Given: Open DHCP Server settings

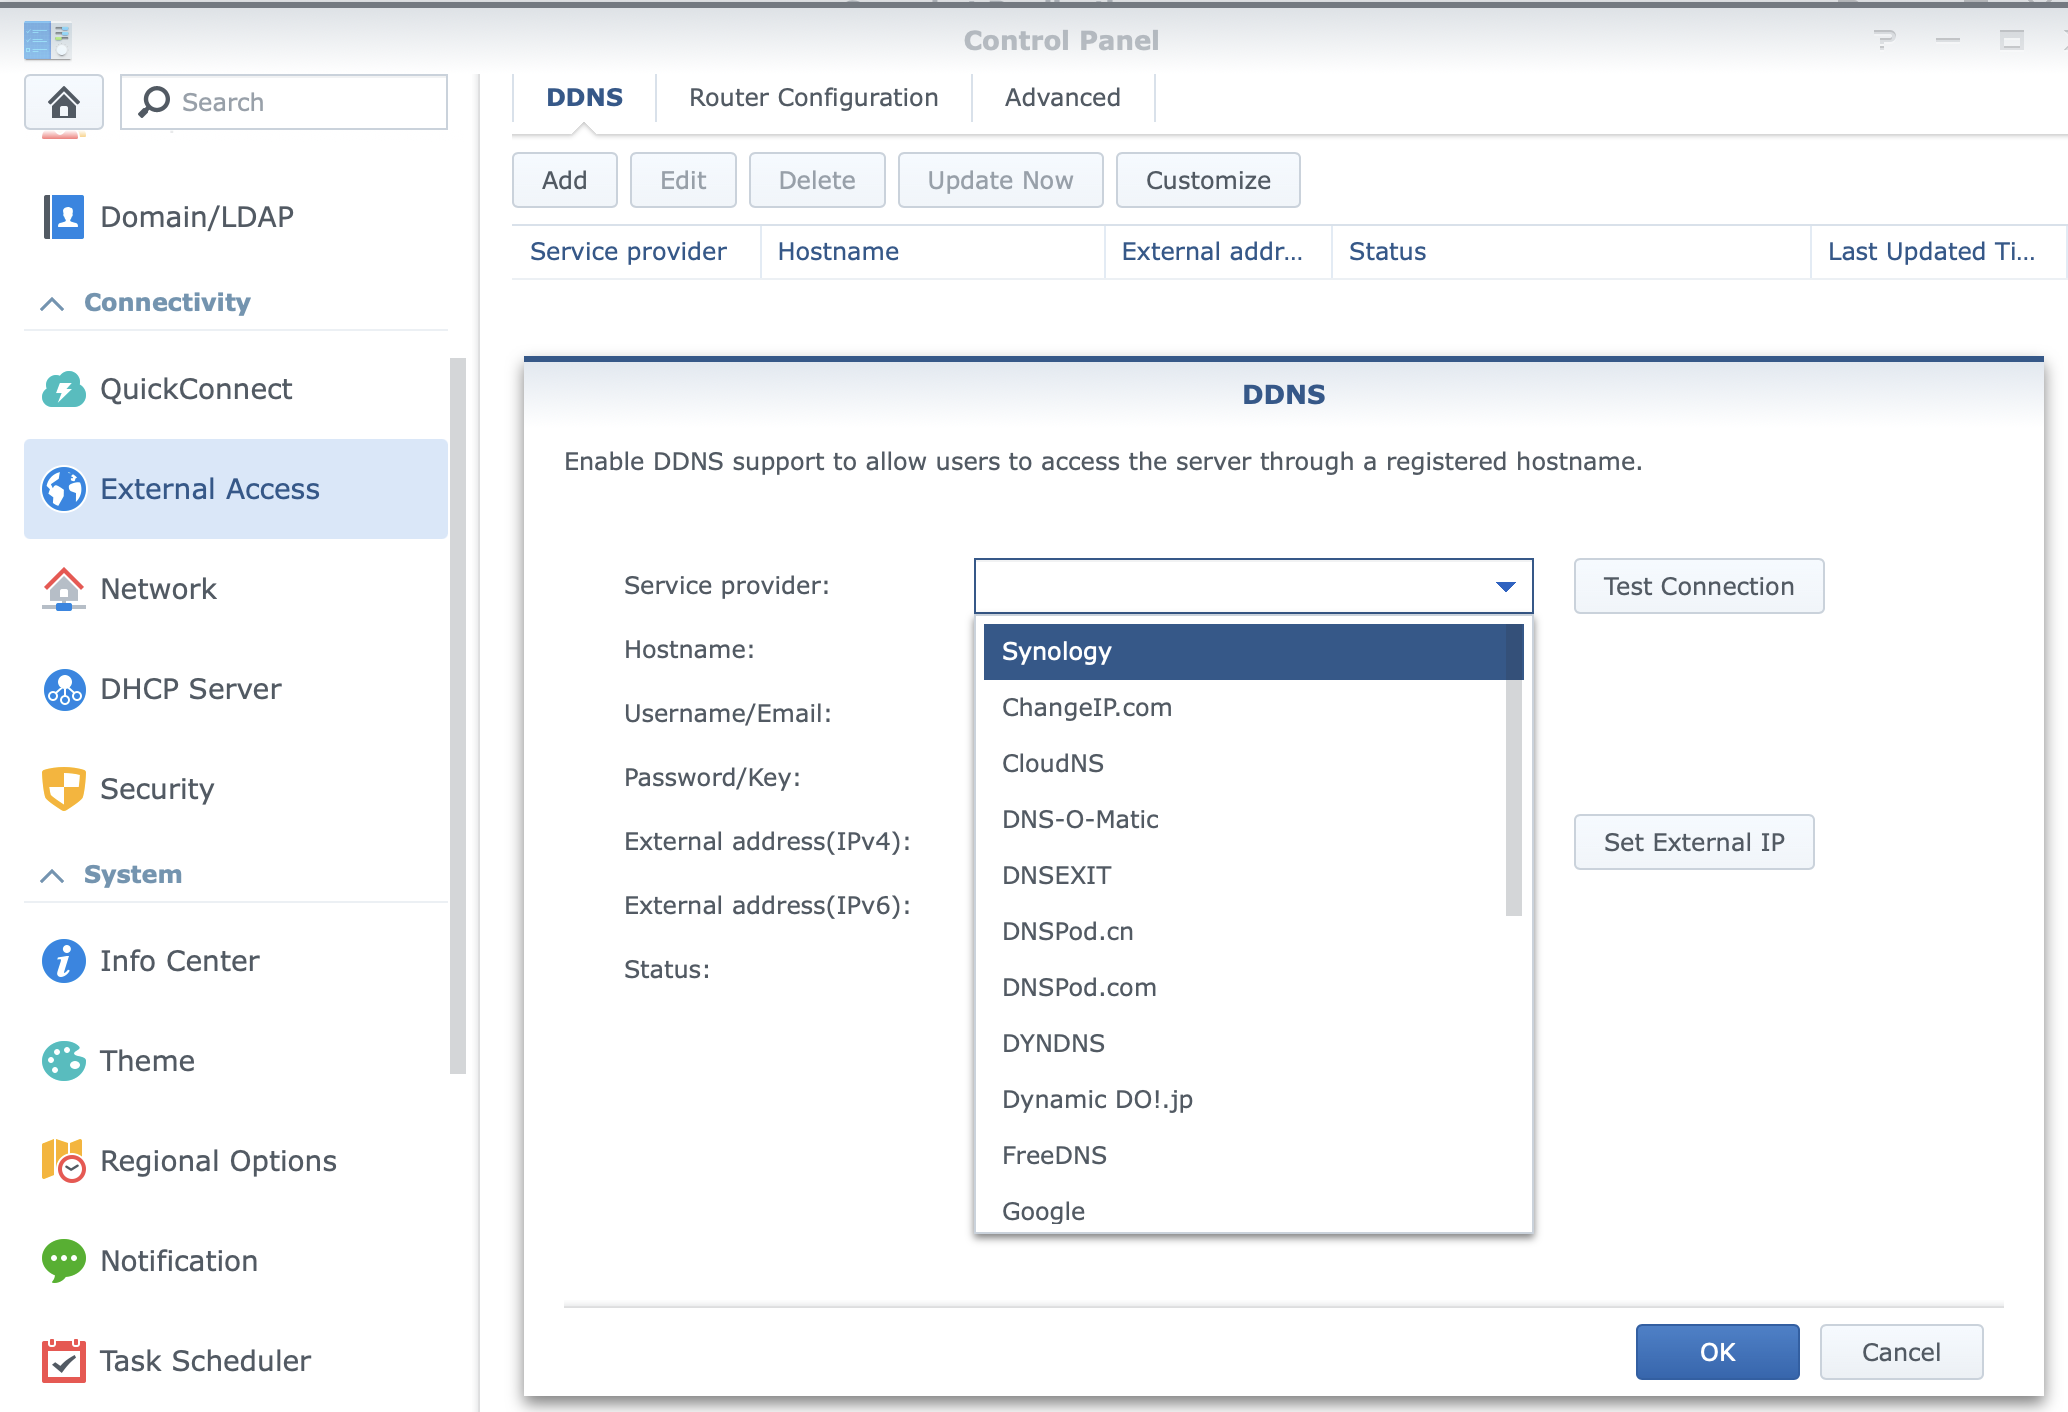Looking at the screenshot, I should 236,689.
